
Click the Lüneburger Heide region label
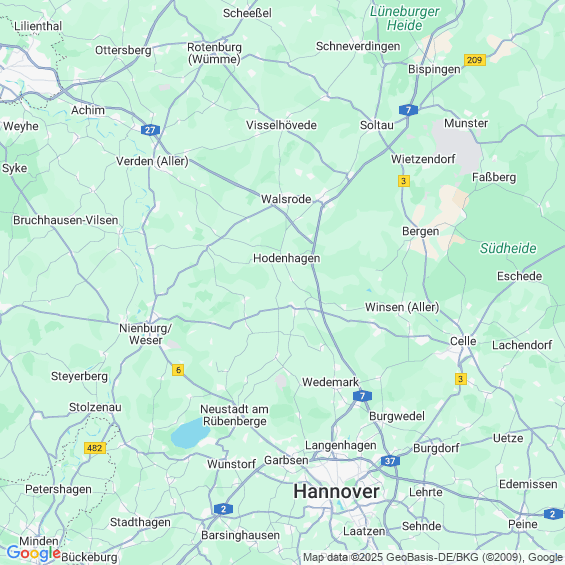click(x=404, y=18)
